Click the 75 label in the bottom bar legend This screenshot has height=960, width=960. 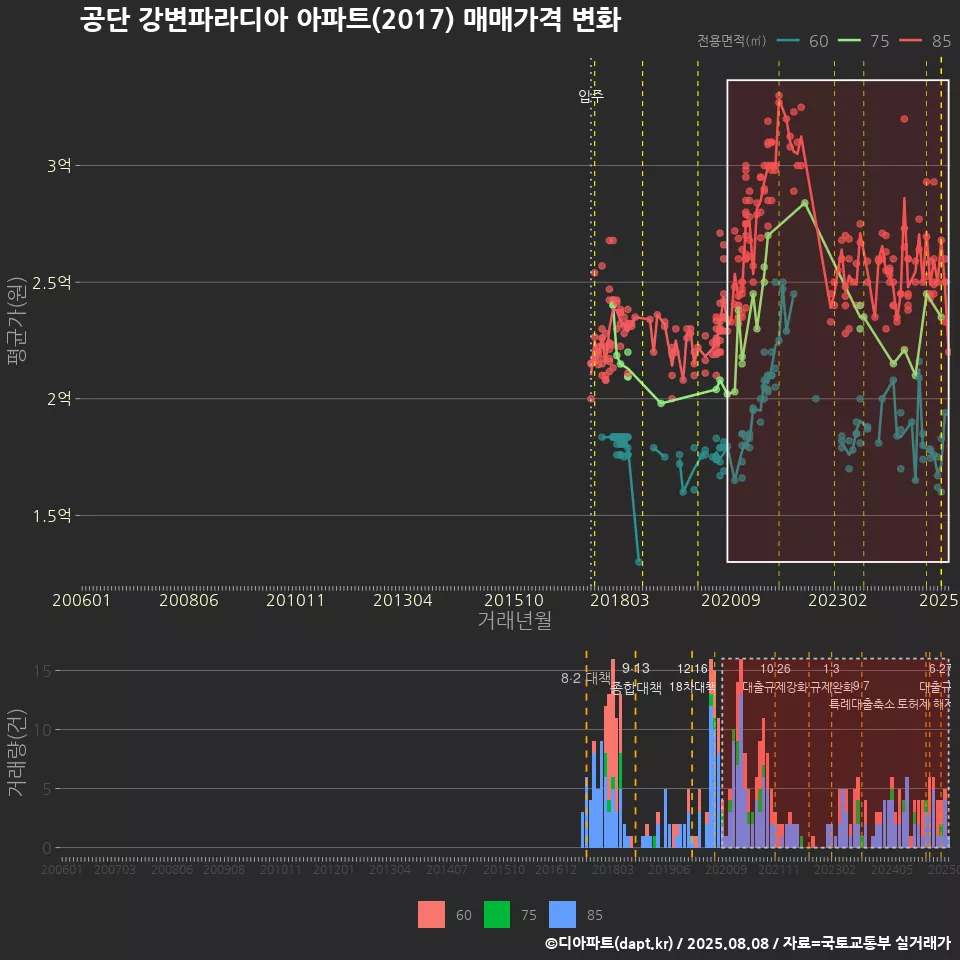point(529,915)
